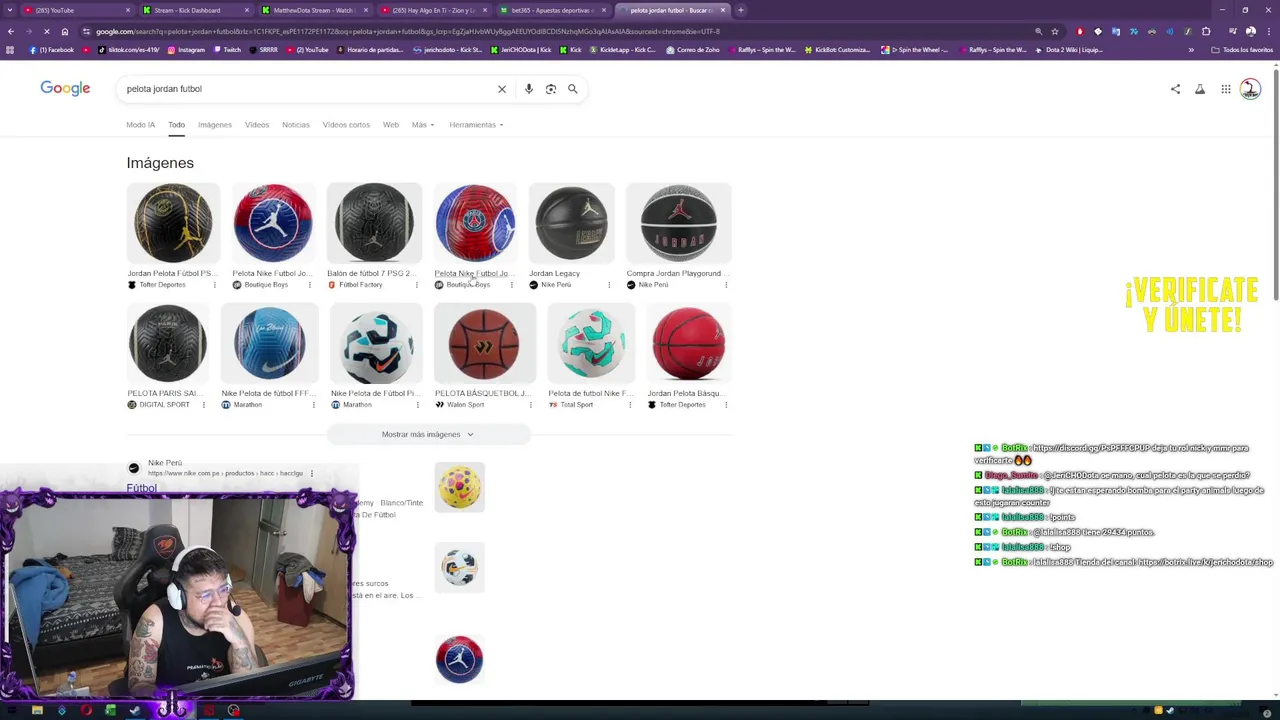Switch to the Imágenes tab
The width and height of the screenshot is (1280, 720).
[214, 125]
